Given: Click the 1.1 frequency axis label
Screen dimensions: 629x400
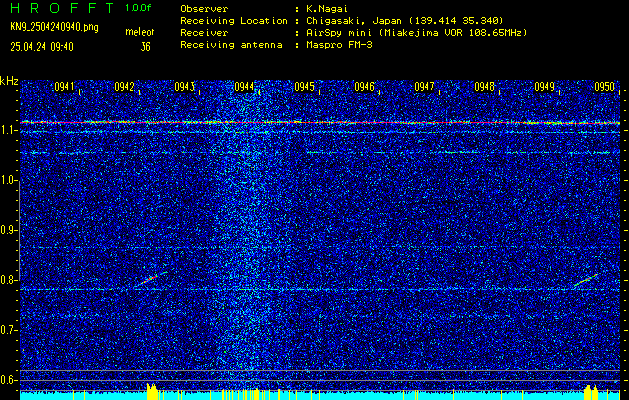Looking at the screenshot, I should coord(7,130).
